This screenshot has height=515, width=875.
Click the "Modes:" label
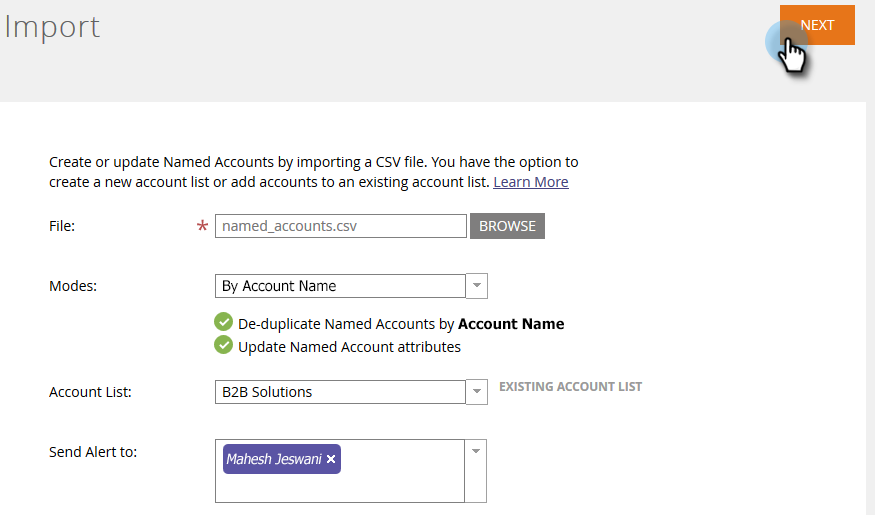point(73,286)
